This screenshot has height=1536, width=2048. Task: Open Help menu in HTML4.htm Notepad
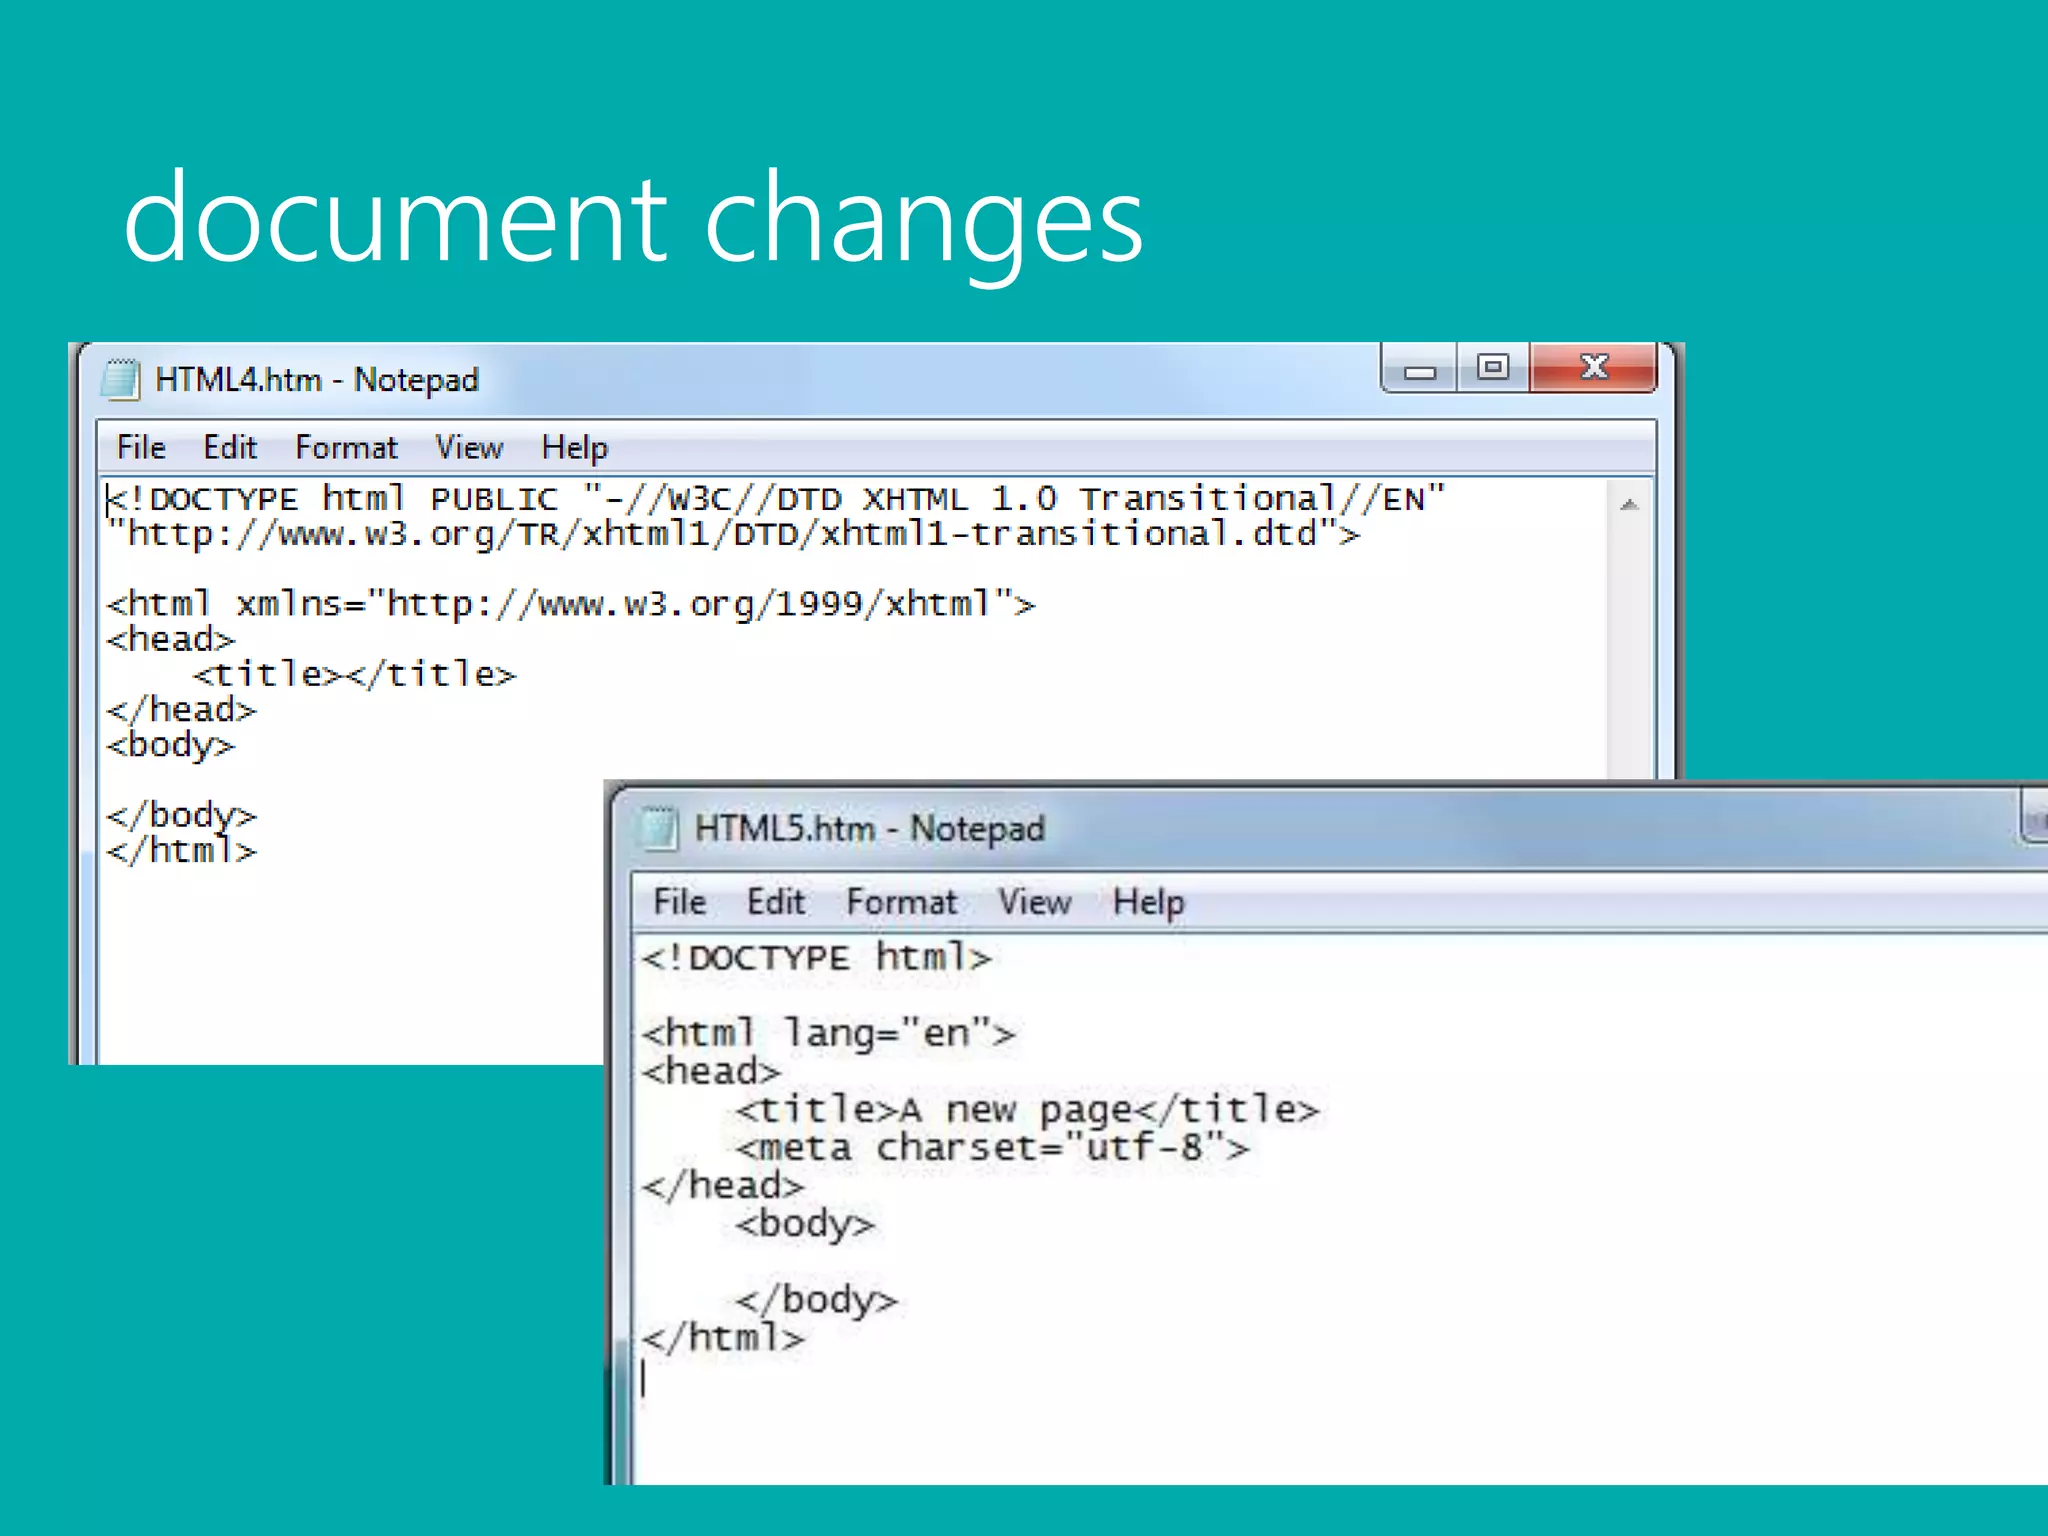coord(574,447)
